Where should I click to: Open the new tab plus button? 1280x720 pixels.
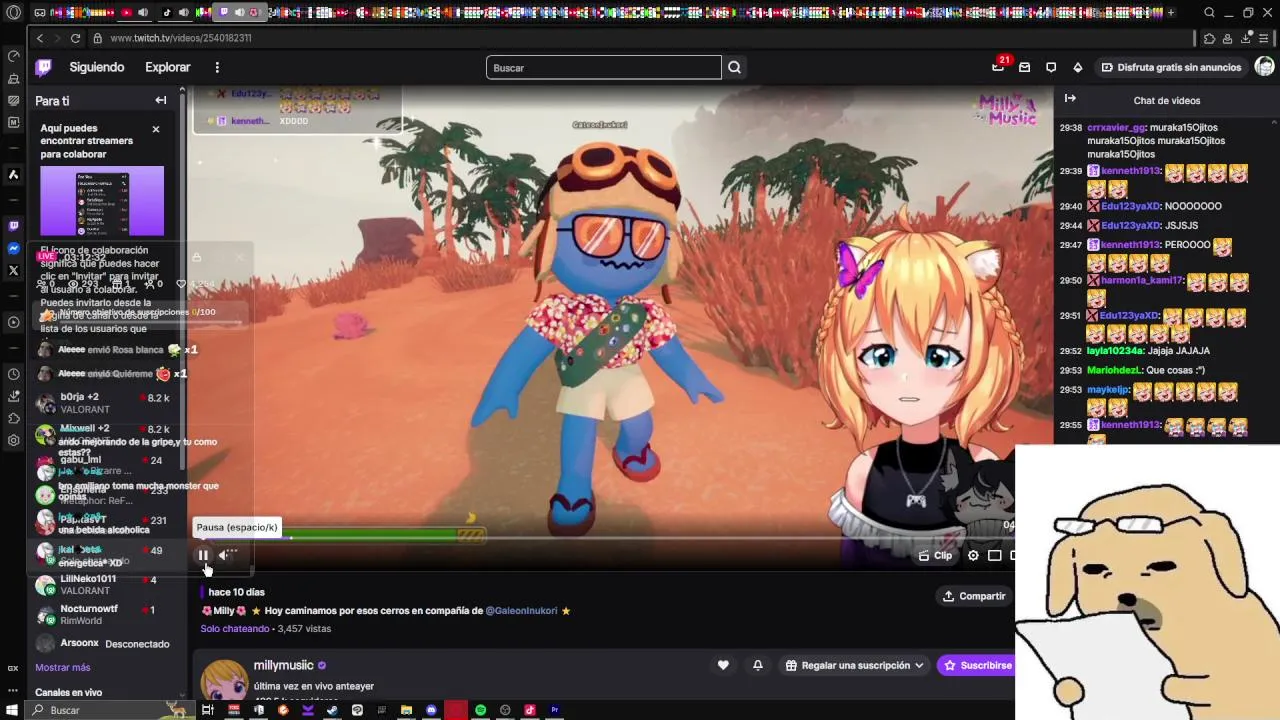(x=1171, y=13)
